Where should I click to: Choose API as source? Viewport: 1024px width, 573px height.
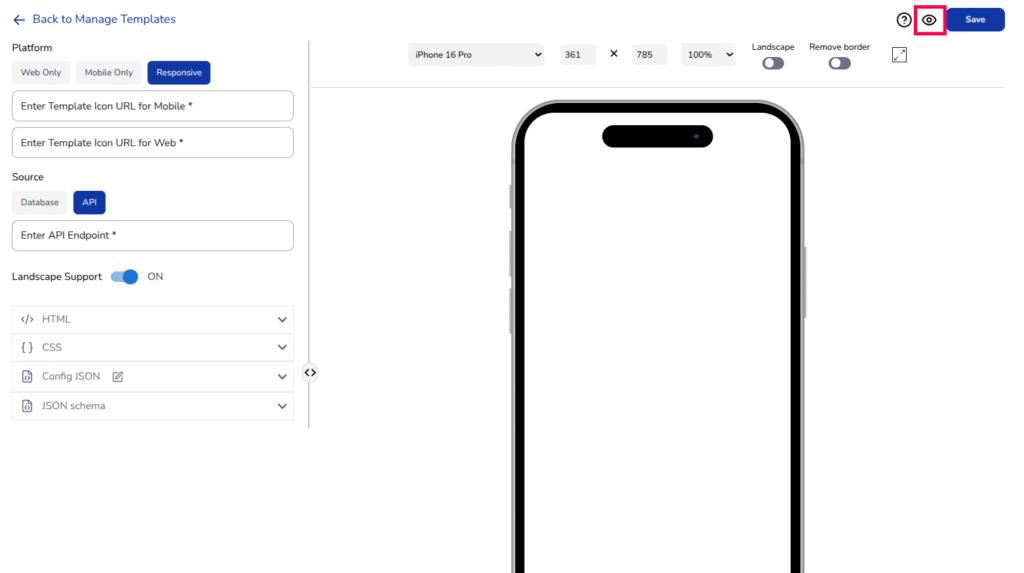[89, 203]
